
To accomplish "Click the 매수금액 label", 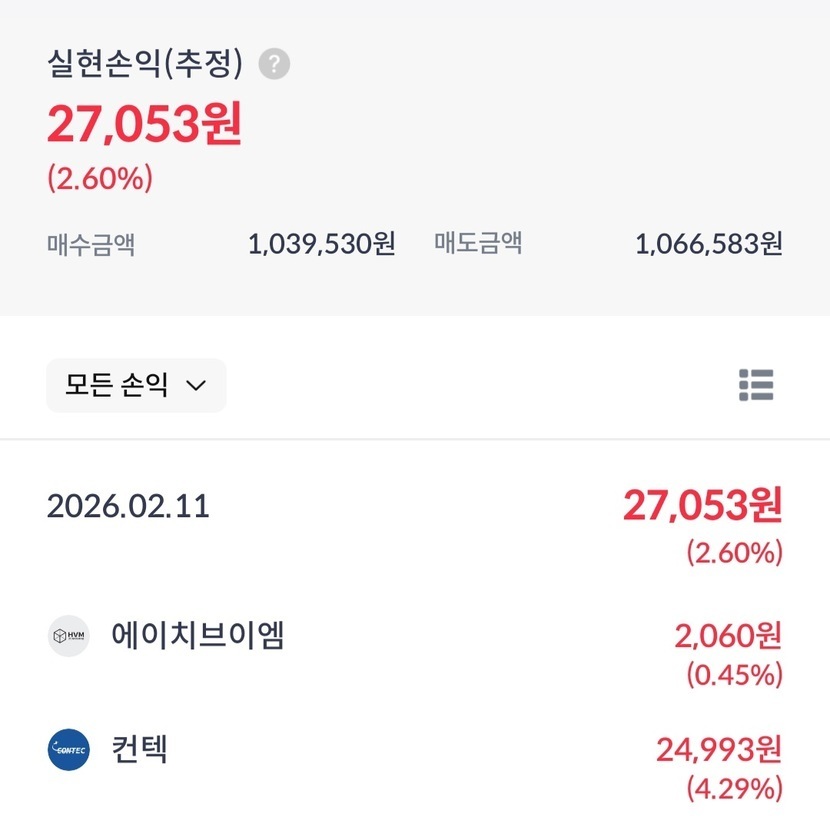I will point(91,244).
